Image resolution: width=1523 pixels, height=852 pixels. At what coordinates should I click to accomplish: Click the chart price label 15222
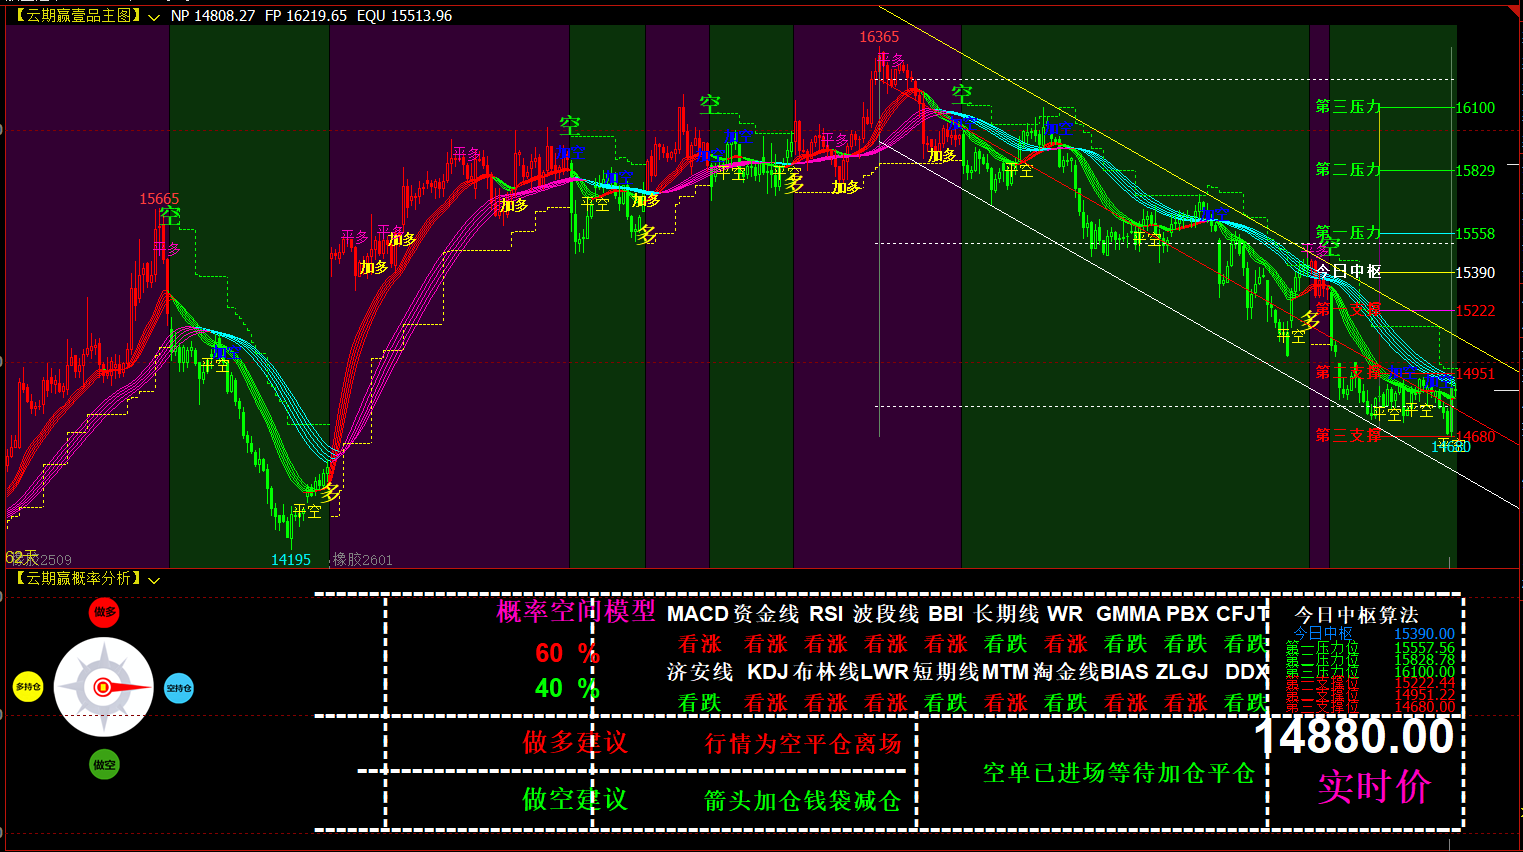[1475, 311]
